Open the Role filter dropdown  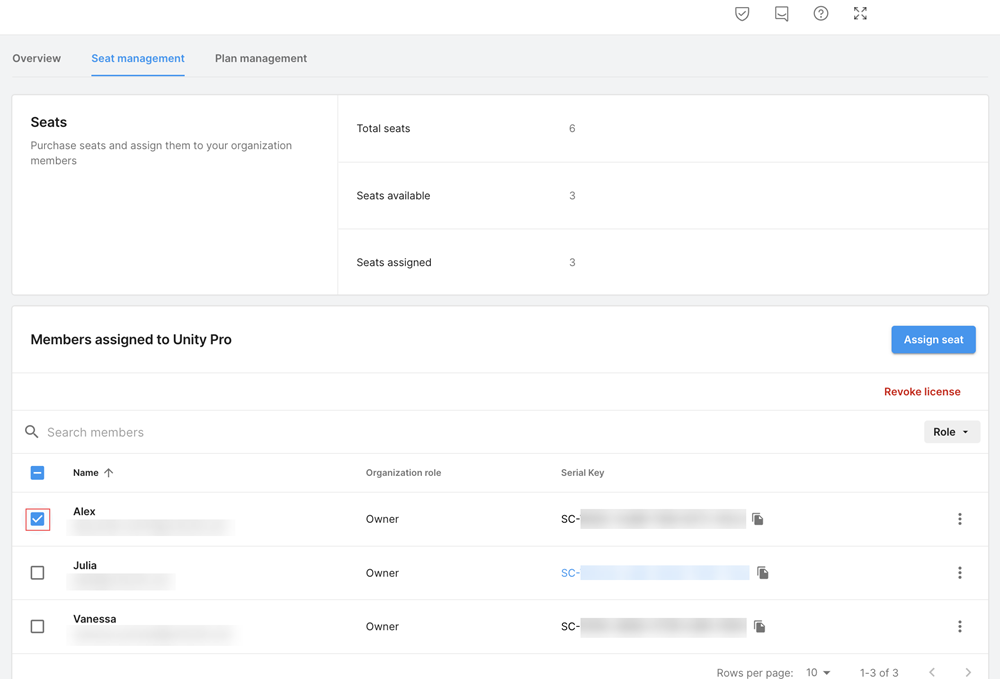coord(952,432)
